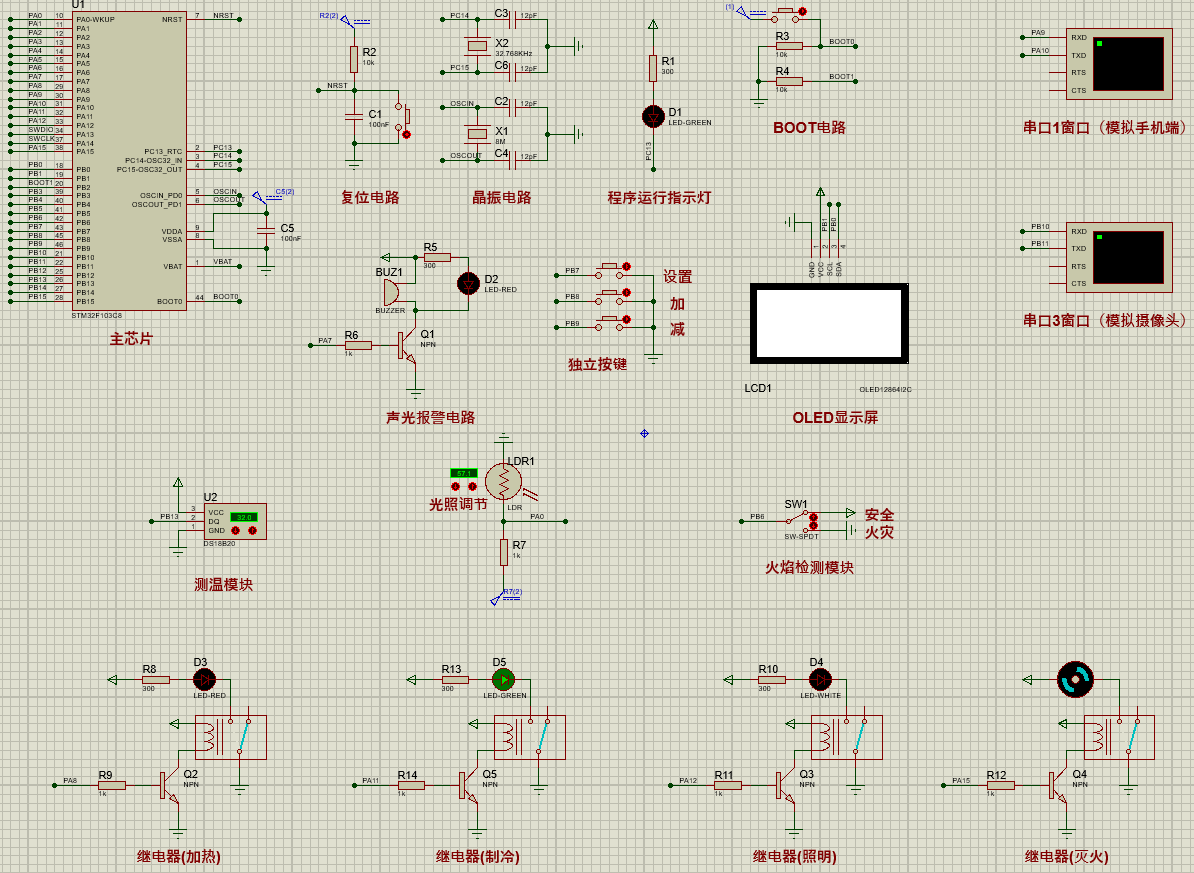Select lighting relay white LED D4
The image size is (1194, 873).
tap(820, 680)
